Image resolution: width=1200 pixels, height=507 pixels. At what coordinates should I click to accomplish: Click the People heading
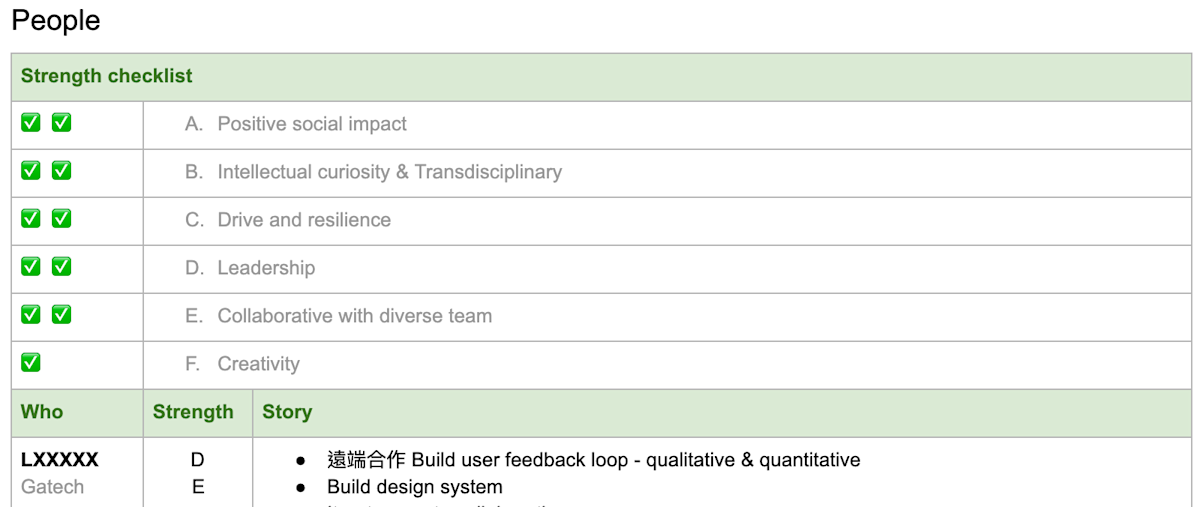pyautogui.click(x=56, y=21)
